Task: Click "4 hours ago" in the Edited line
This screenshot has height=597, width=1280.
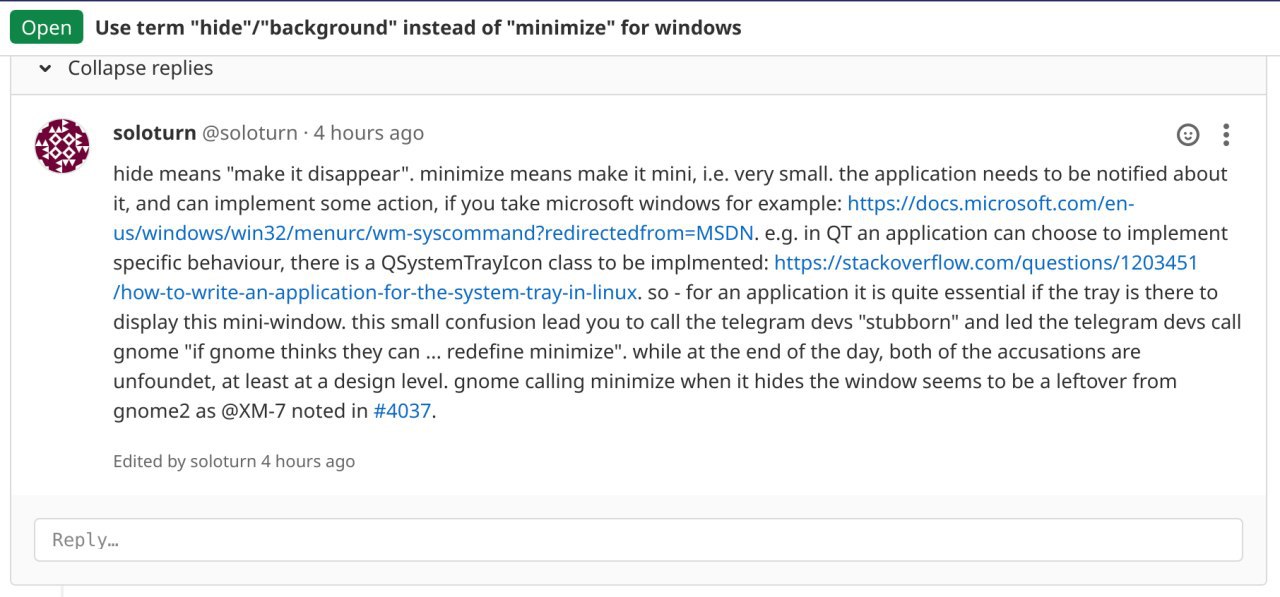Action: point(308,461)
